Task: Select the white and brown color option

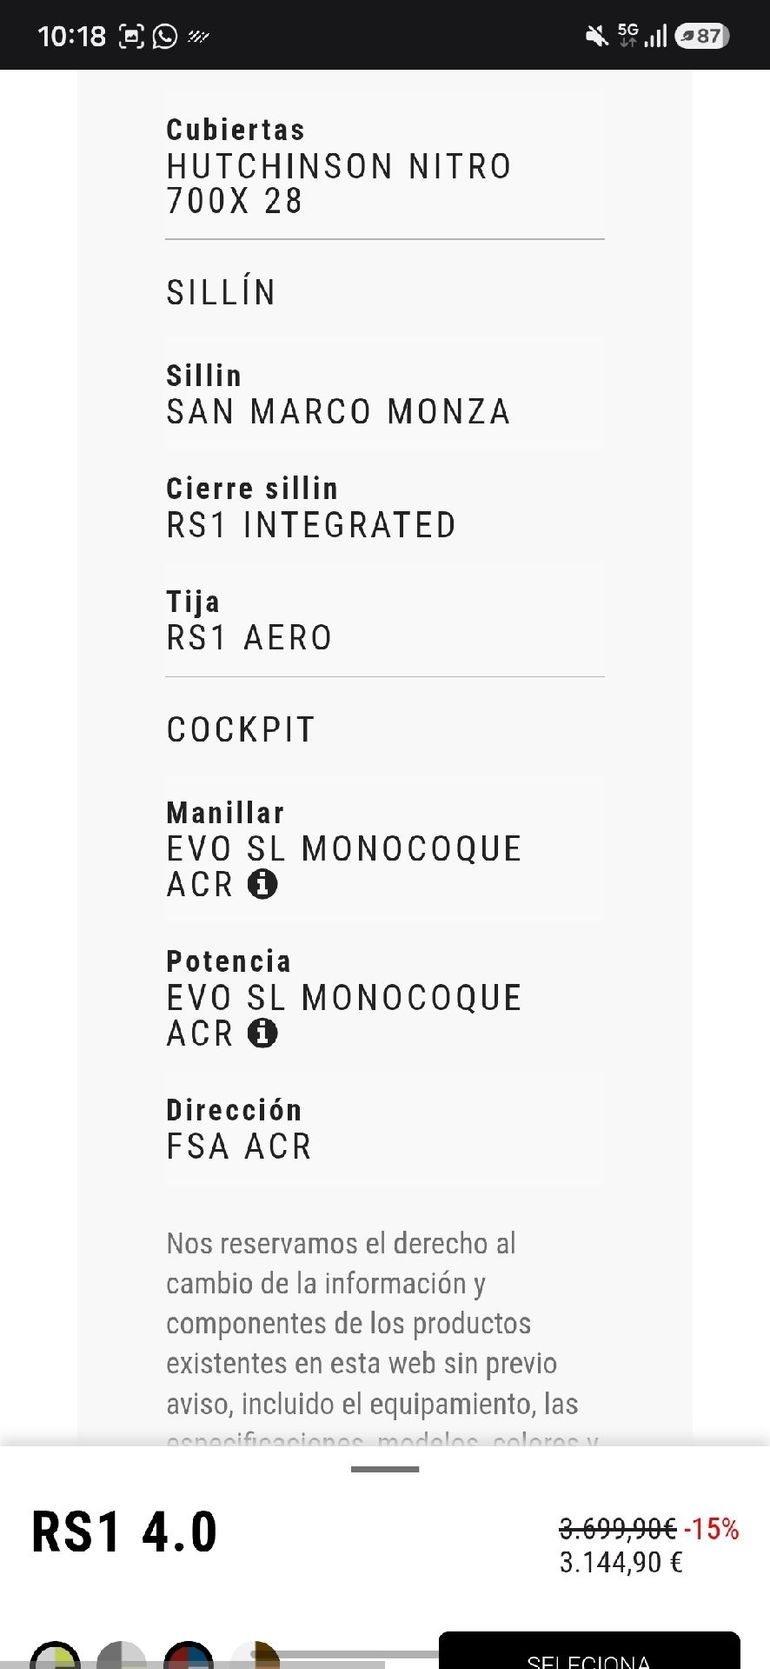Action: tap(255, 1655)
